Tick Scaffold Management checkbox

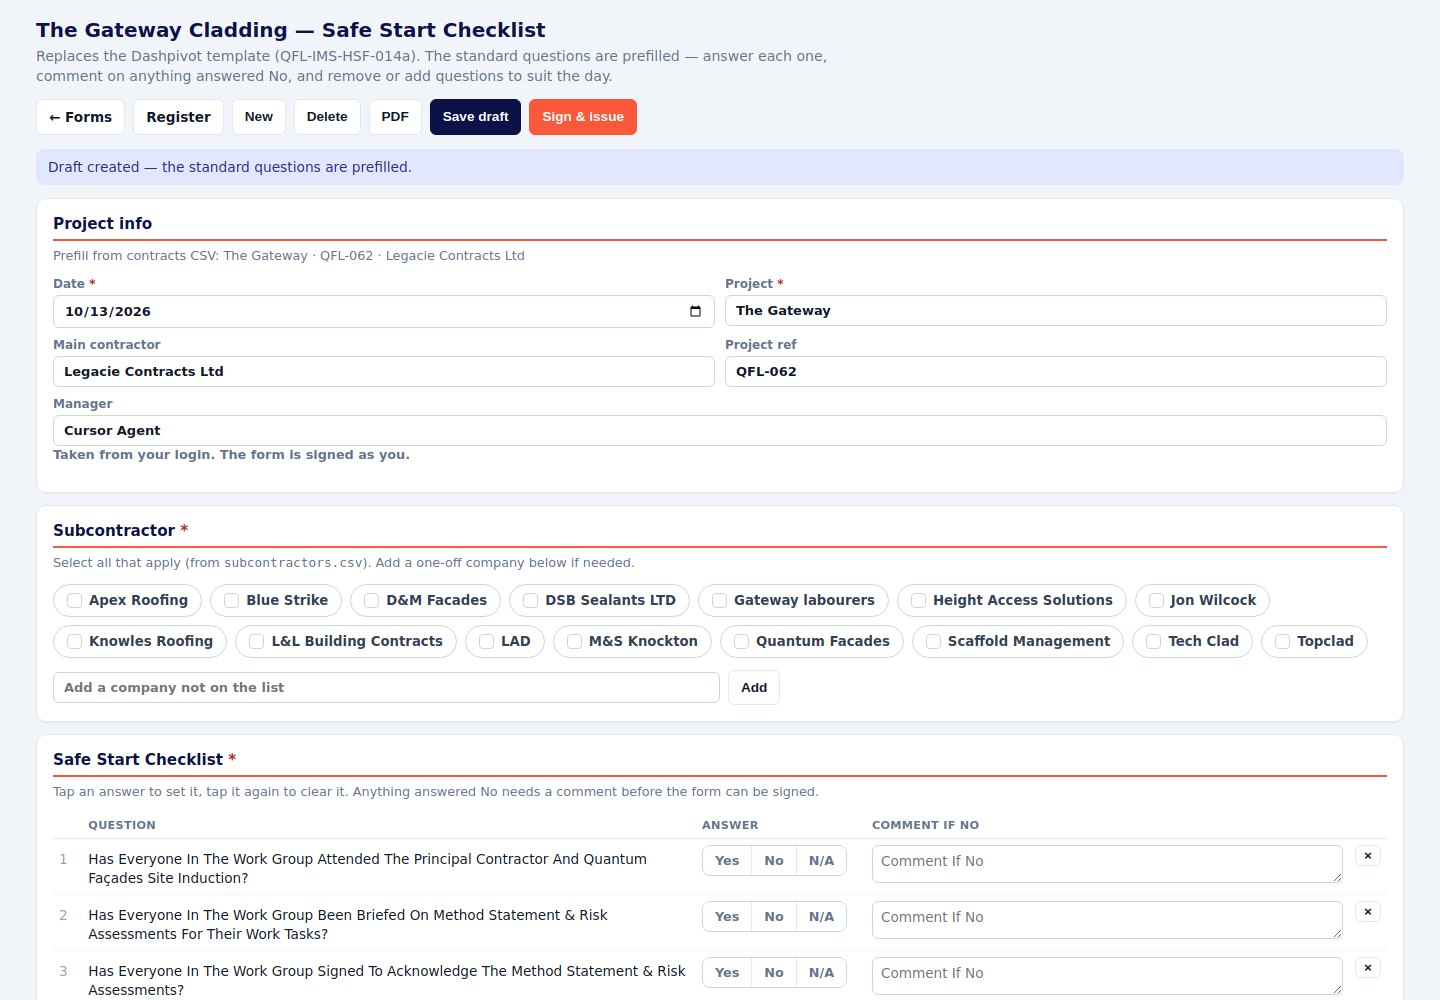click(x=934, y=641)
